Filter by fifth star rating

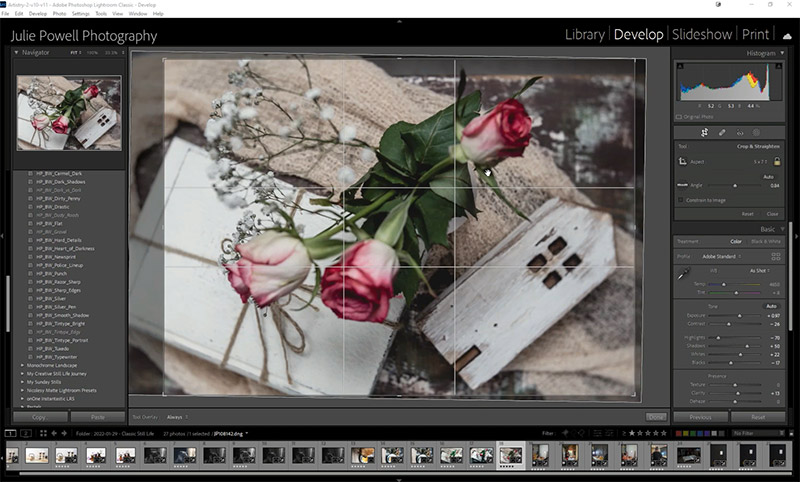pos(664,433)
